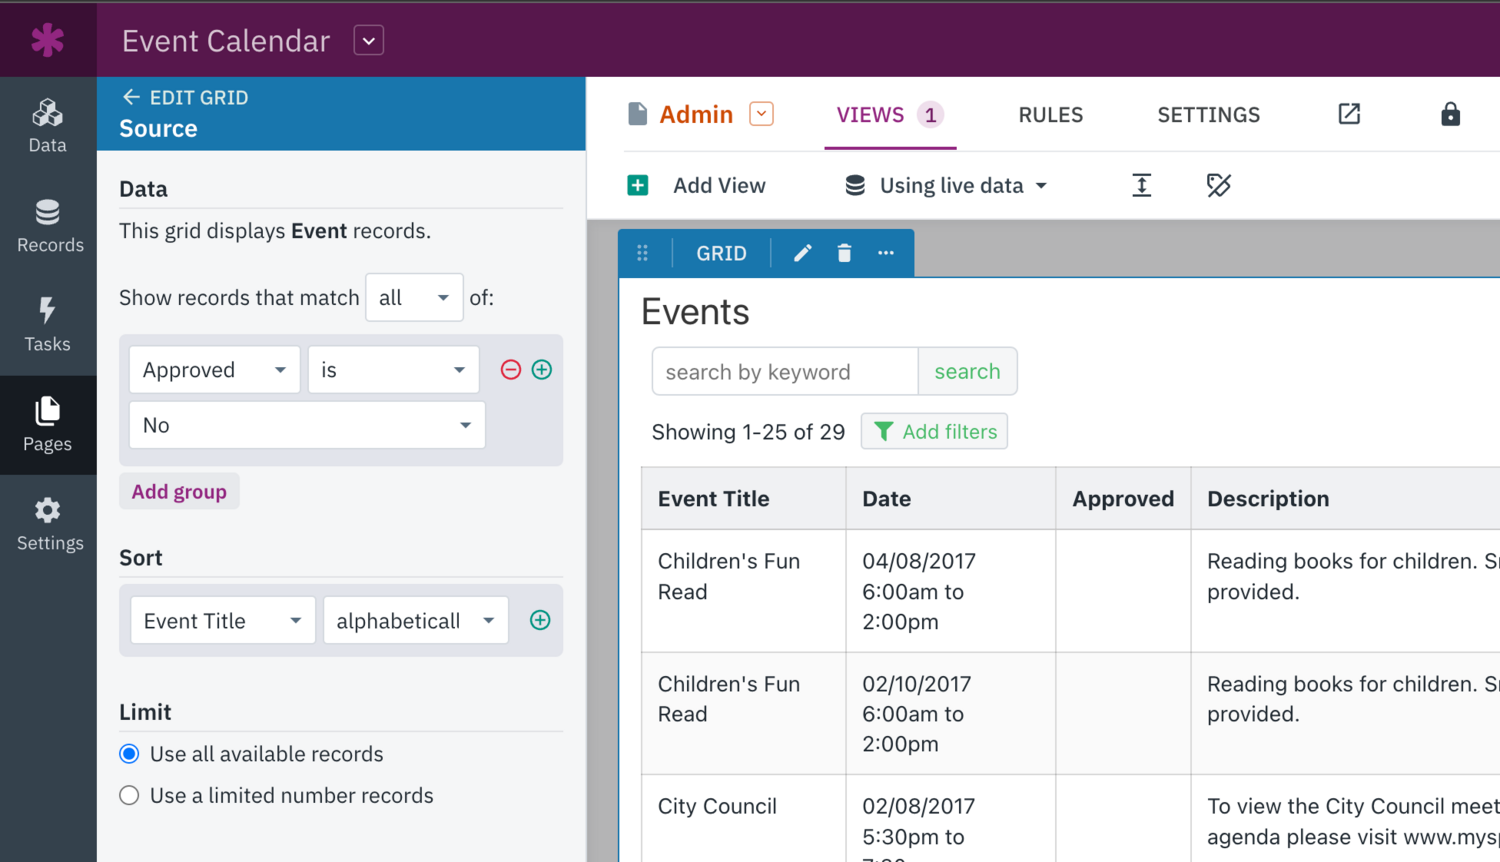Image resolution: width=1500 pixels, height=862 pixels.
Task: Open page permissions with the lock icon
Action: [1450, 114]
